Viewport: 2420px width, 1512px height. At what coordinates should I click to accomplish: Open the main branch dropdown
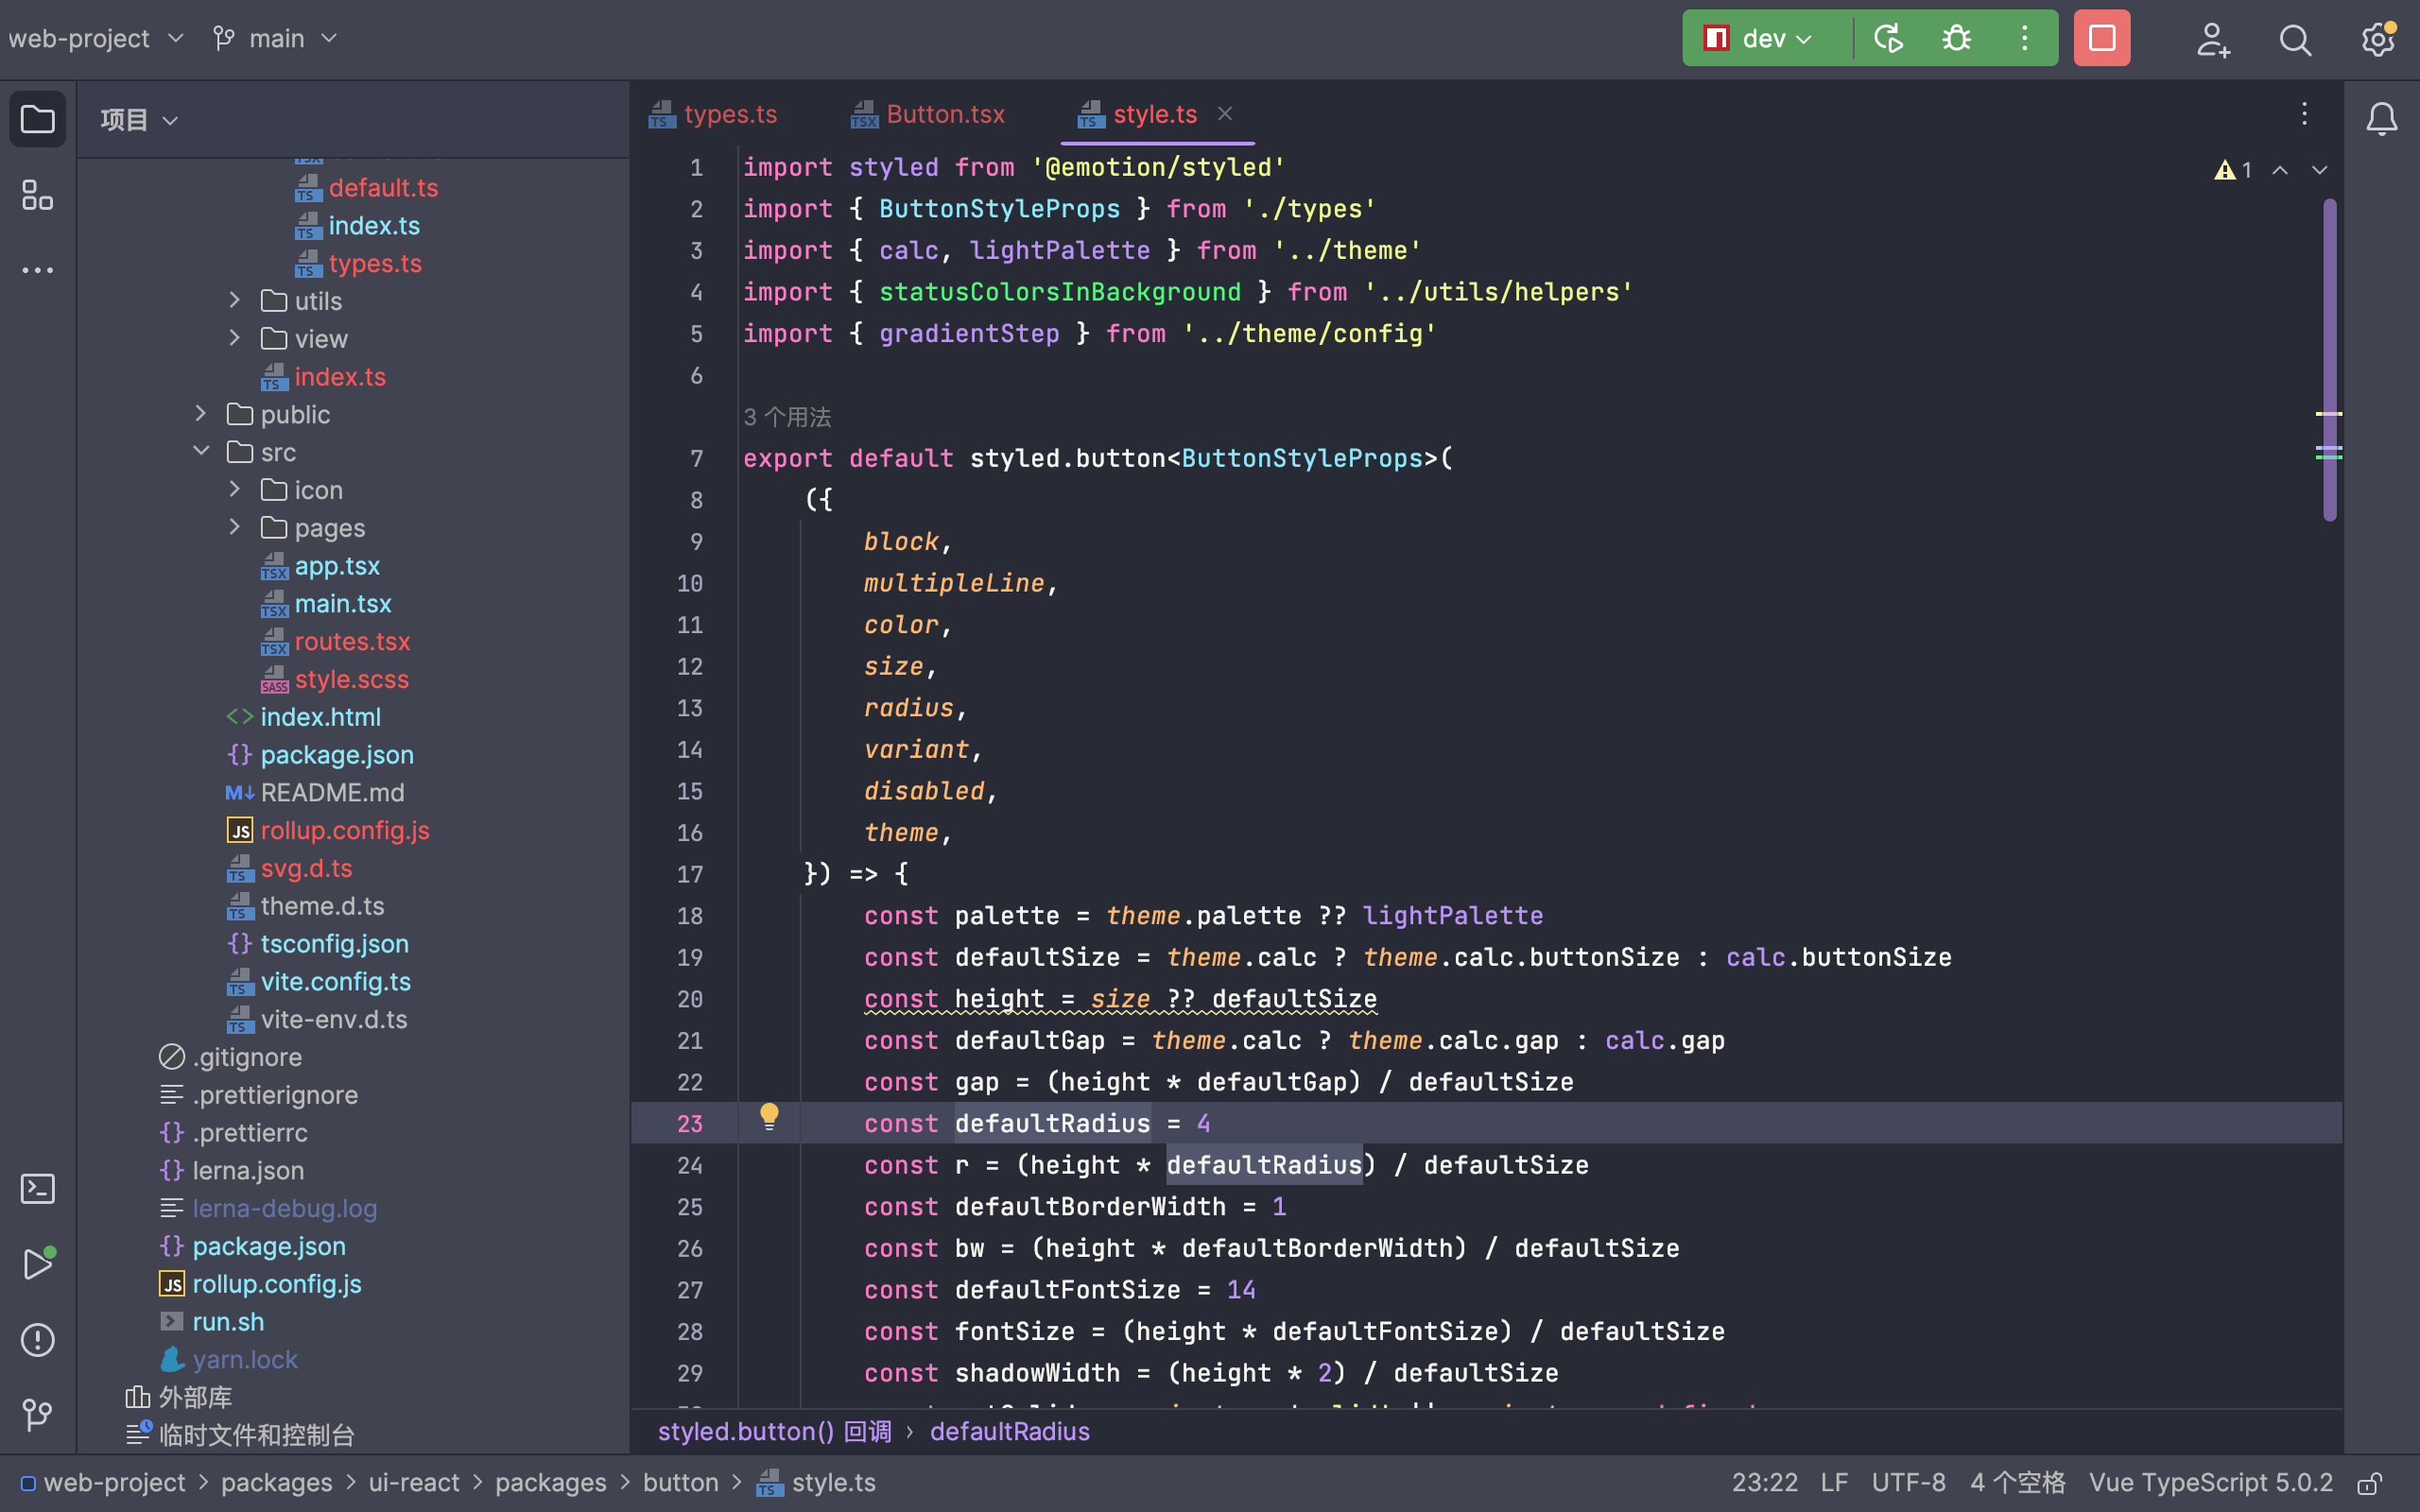275,38
